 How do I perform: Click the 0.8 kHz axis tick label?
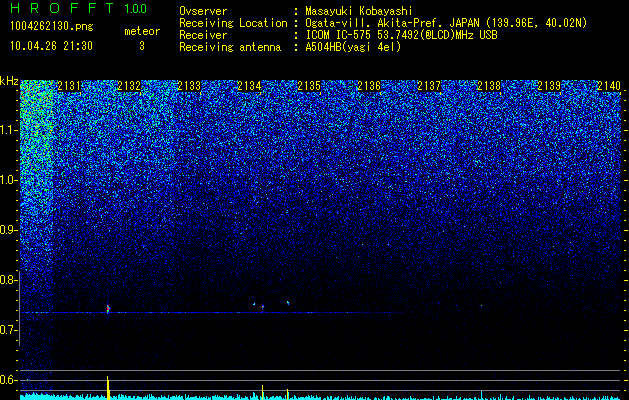click(x=8, y=280)
